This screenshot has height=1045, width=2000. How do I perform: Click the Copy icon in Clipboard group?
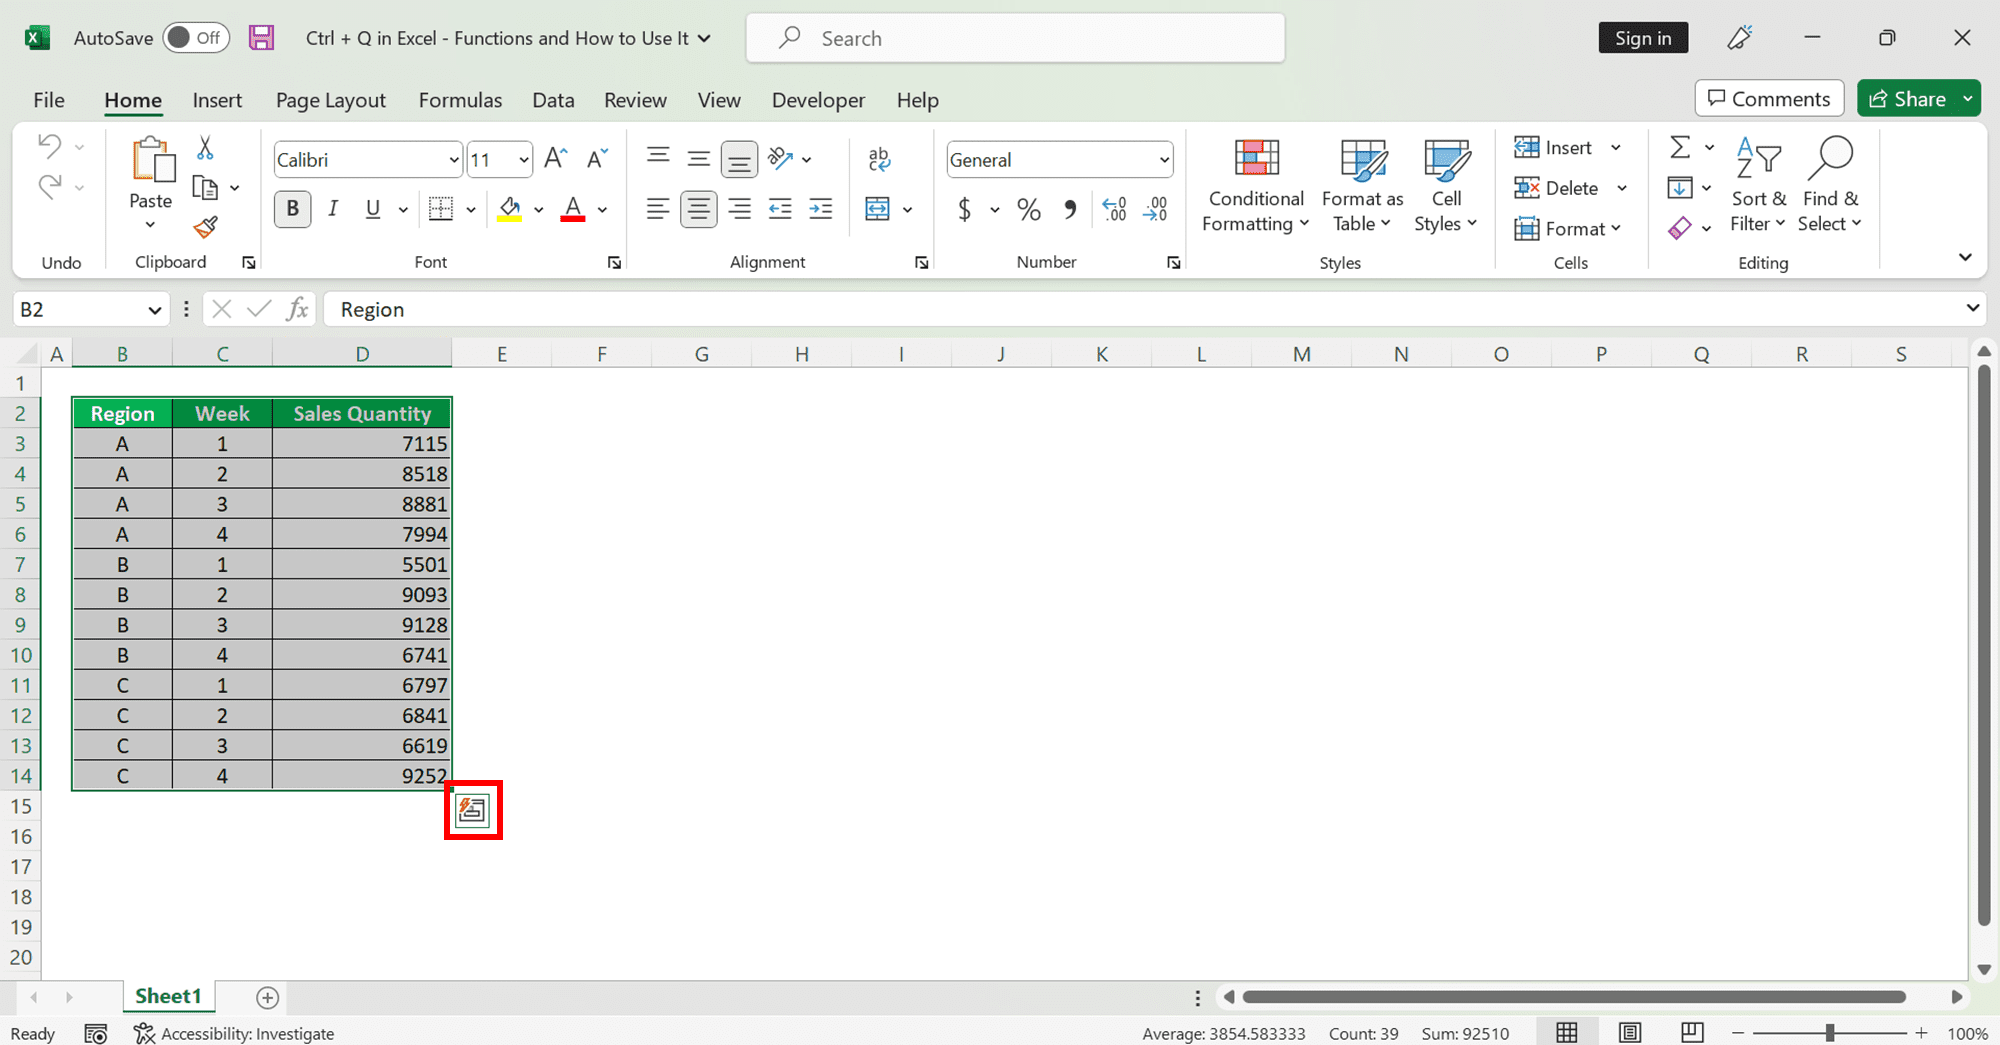[x=205, y=188]
